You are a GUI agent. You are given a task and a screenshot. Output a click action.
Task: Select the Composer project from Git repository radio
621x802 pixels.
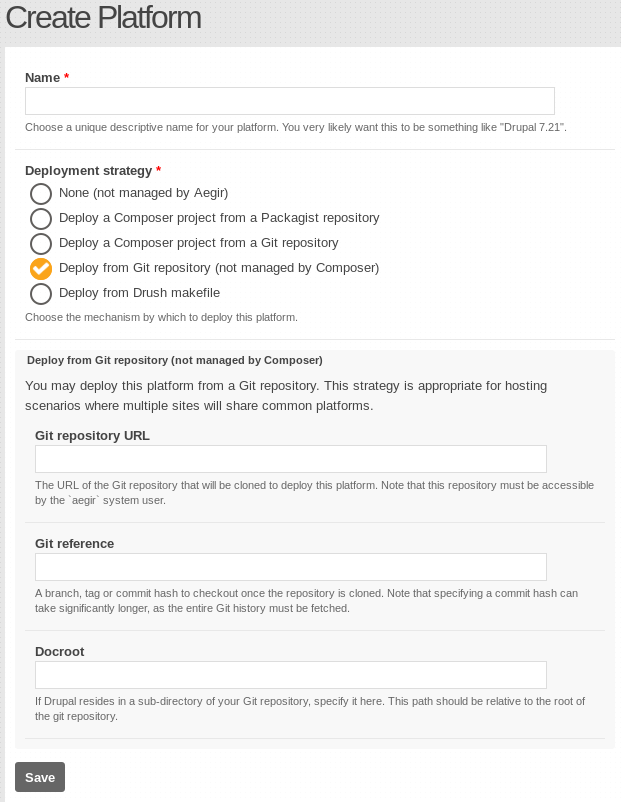click(41, 244)
